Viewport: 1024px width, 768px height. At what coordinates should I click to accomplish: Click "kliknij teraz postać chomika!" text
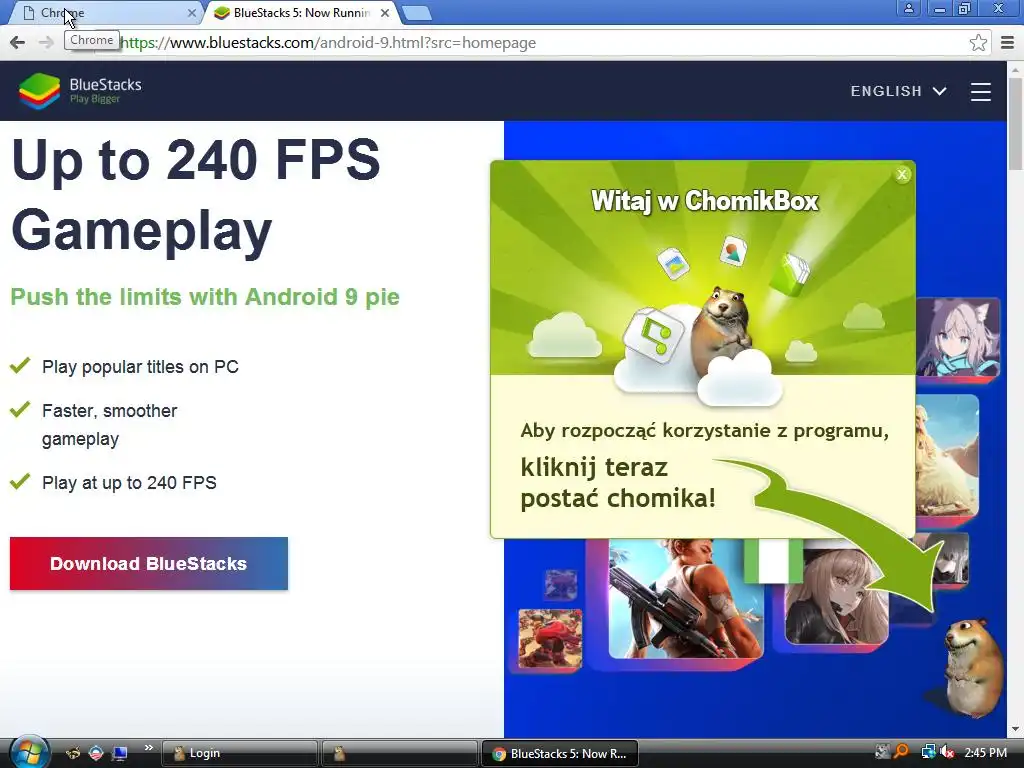coord(618,483)
